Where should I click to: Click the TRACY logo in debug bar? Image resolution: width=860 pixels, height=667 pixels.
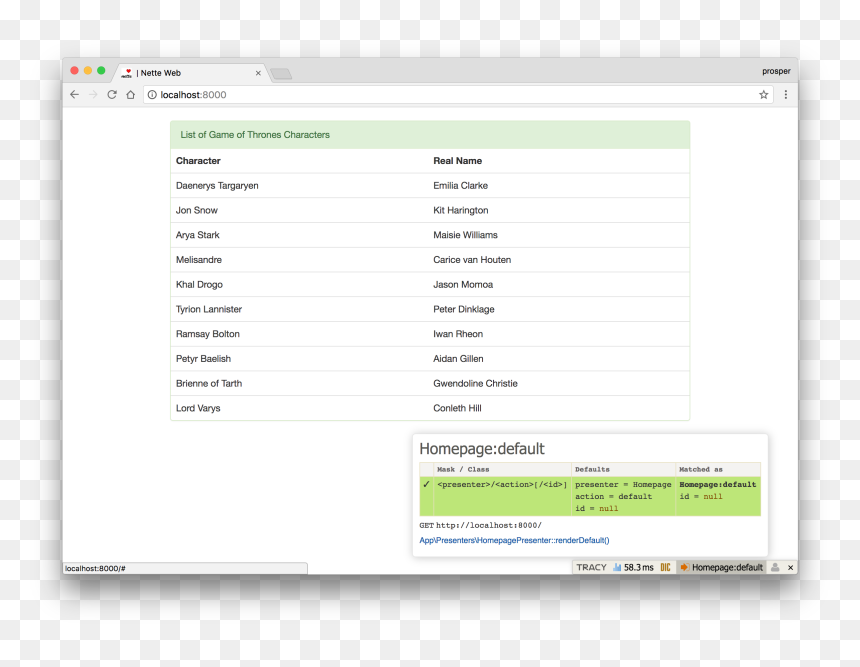coord(591,567)
